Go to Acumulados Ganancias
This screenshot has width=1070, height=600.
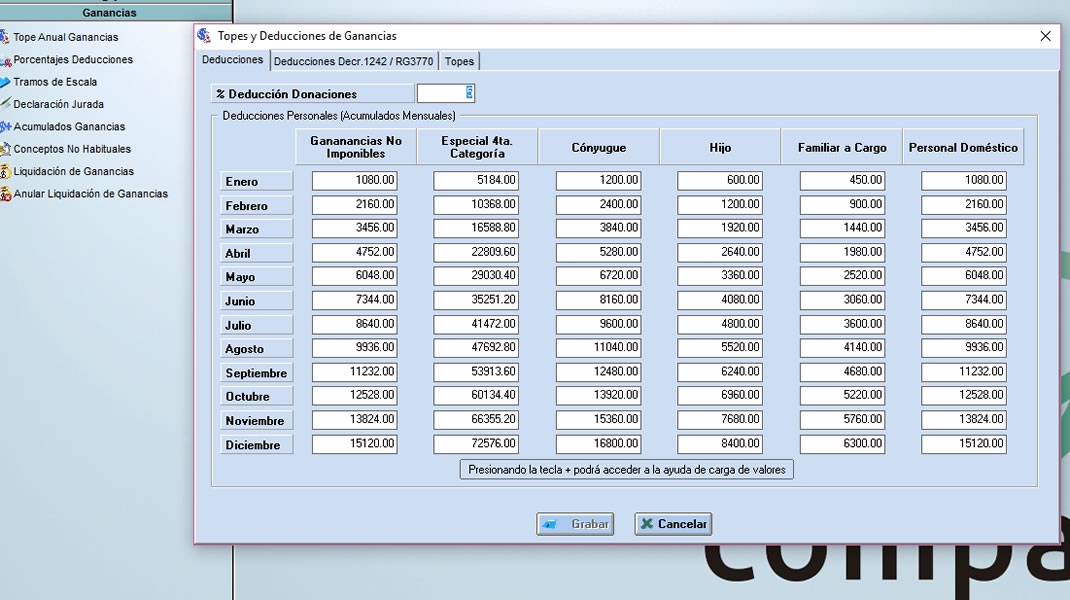pos(70,126)
